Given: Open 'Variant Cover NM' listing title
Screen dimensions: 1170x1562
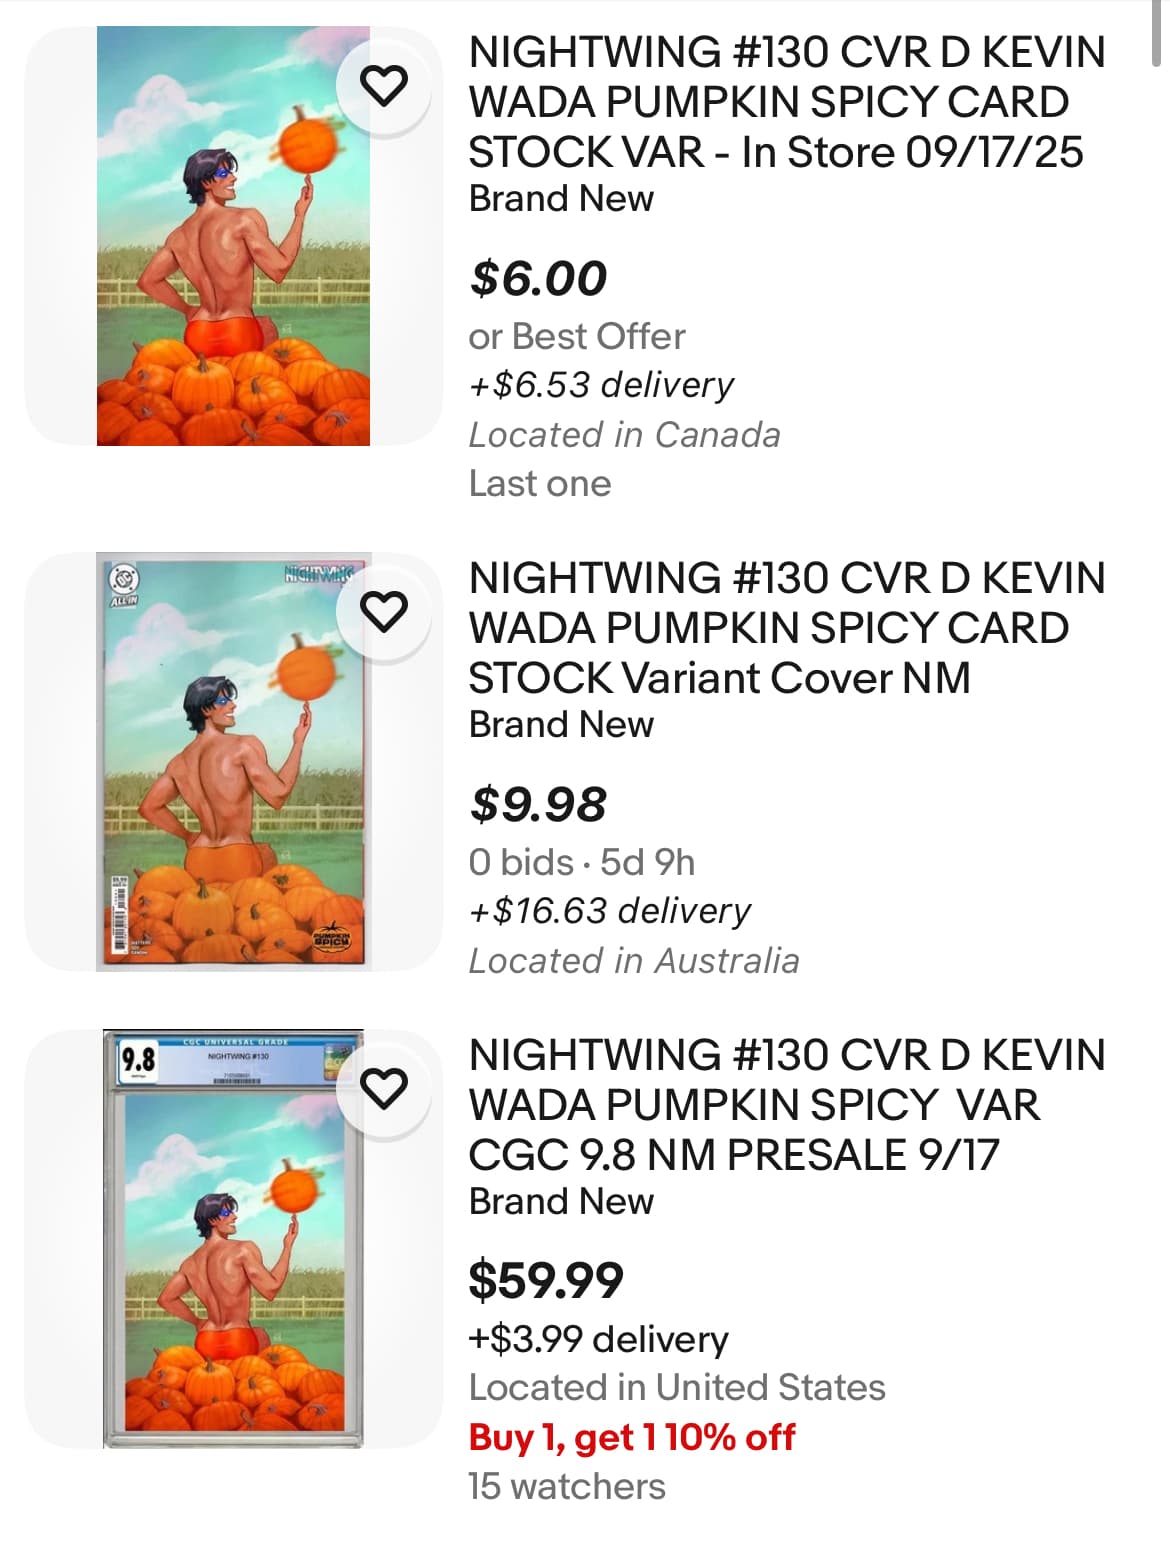Looking at the screenshot, I should pyautogui.click(x=786, y=628).
